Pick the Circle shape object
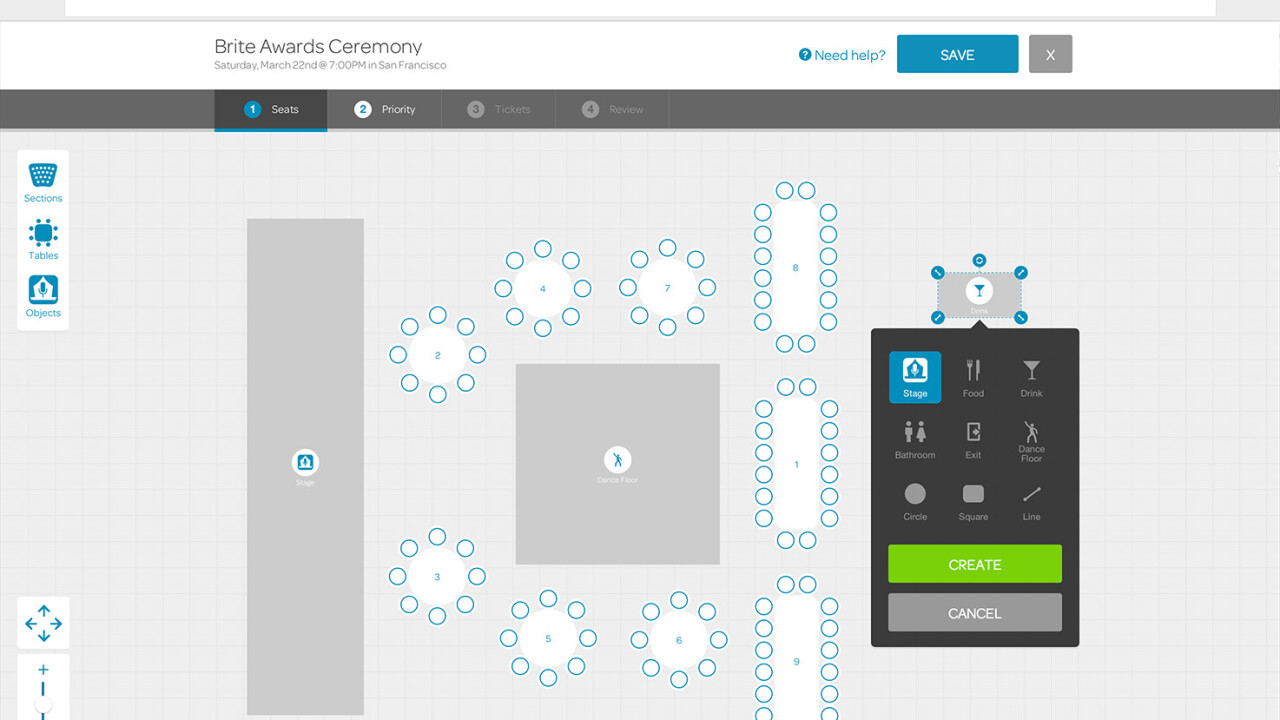1280x720 pixels. click(915, 500)
